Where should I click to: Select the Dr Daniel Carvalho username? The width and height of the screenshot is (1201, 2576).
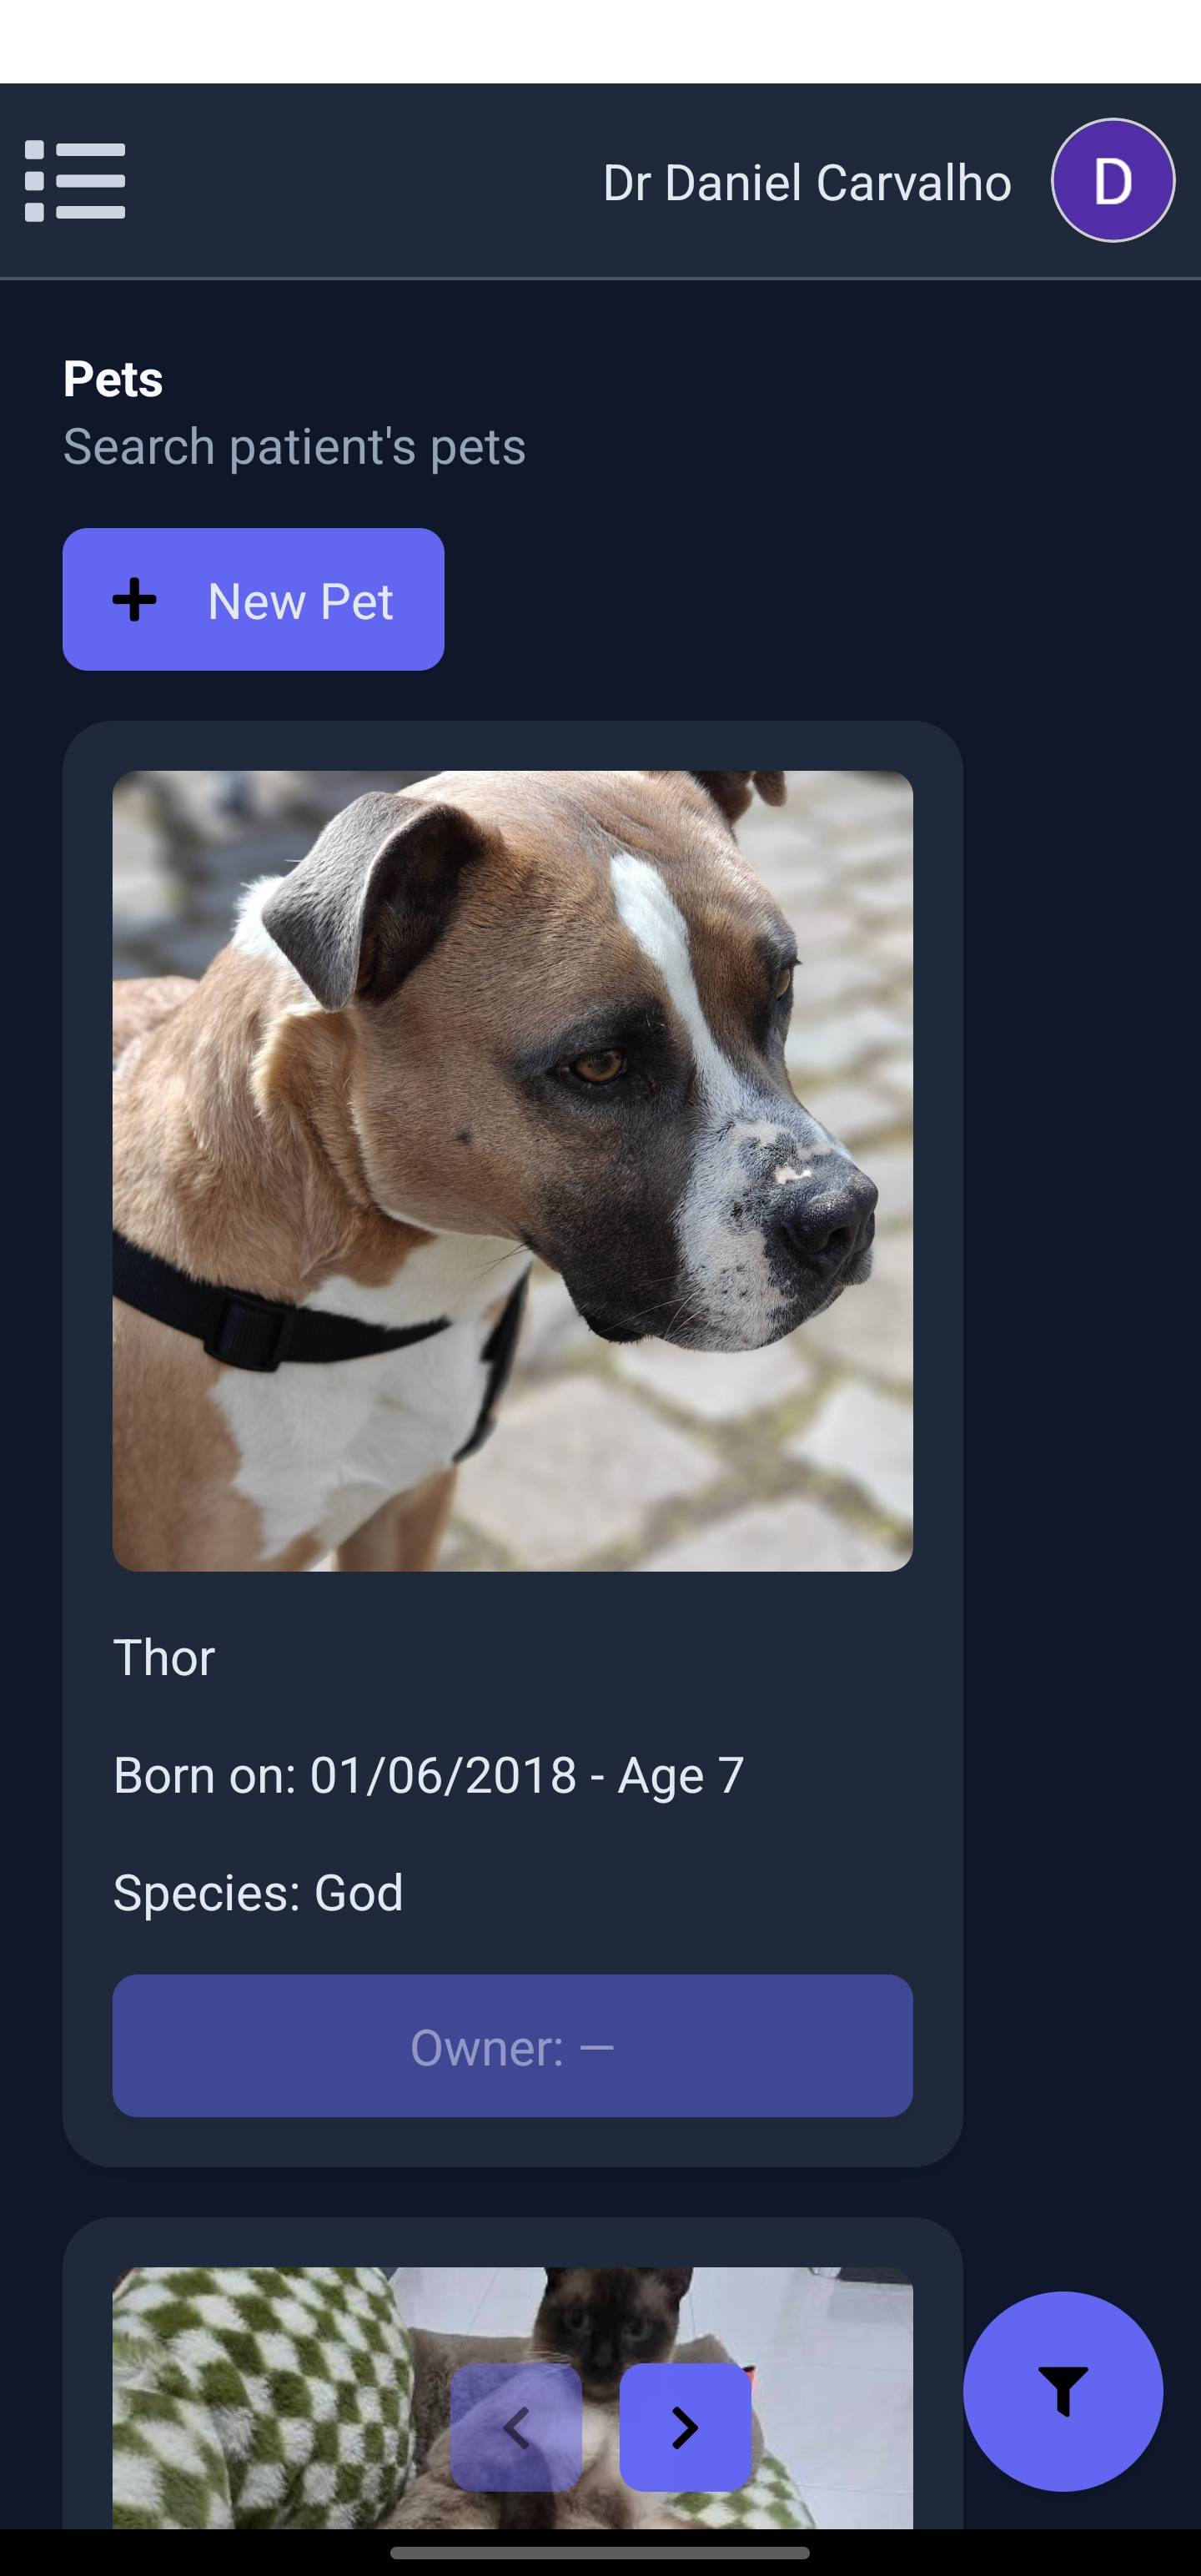[807, 183]
